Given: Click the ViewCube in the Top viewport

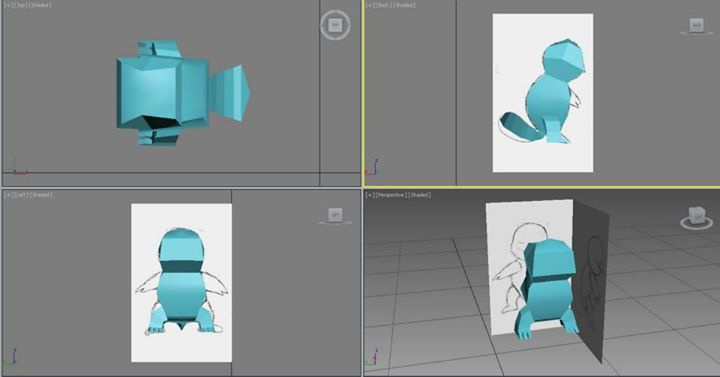Looking at the screenshot, I should pos(335,25).
